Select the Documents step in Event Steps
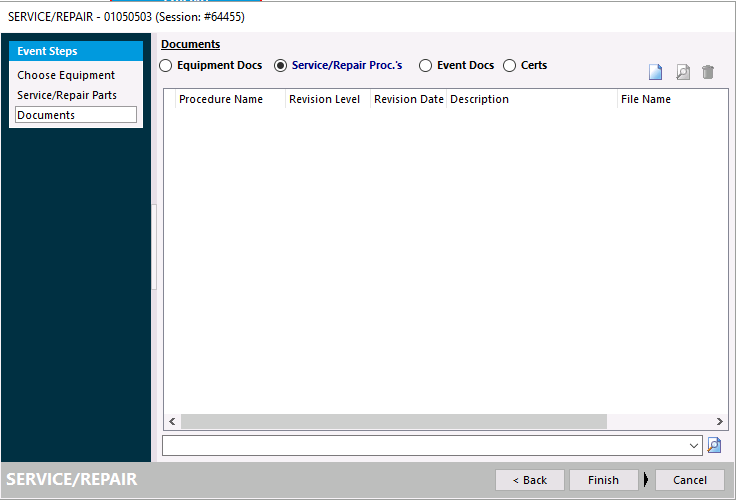 (x=75, y=115)
